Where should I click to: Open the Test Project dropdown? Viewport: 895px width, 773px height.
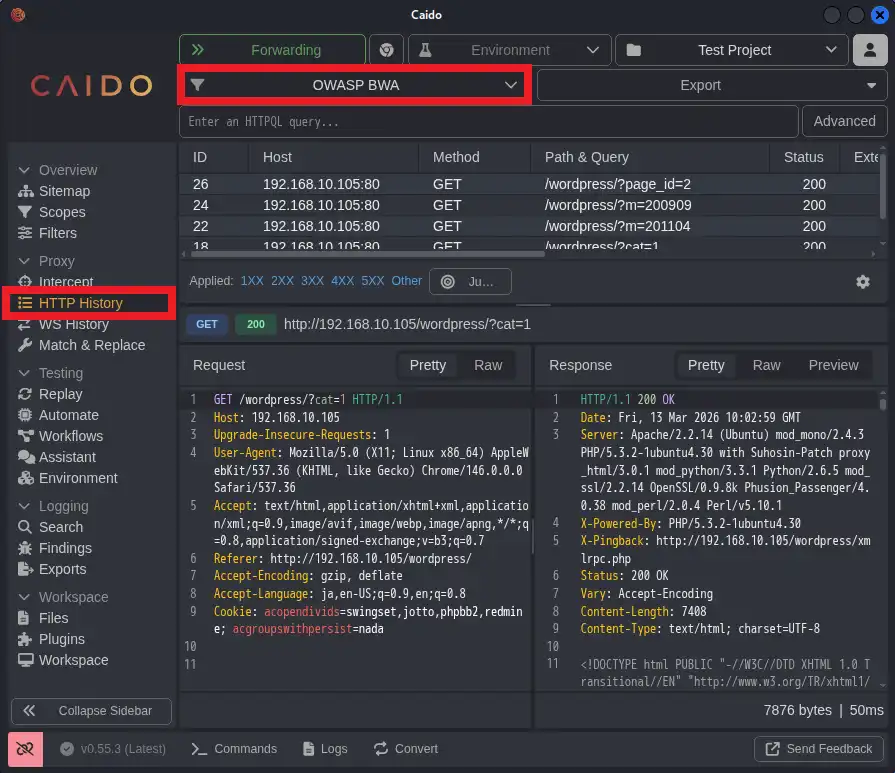click(x=732, y=50)
